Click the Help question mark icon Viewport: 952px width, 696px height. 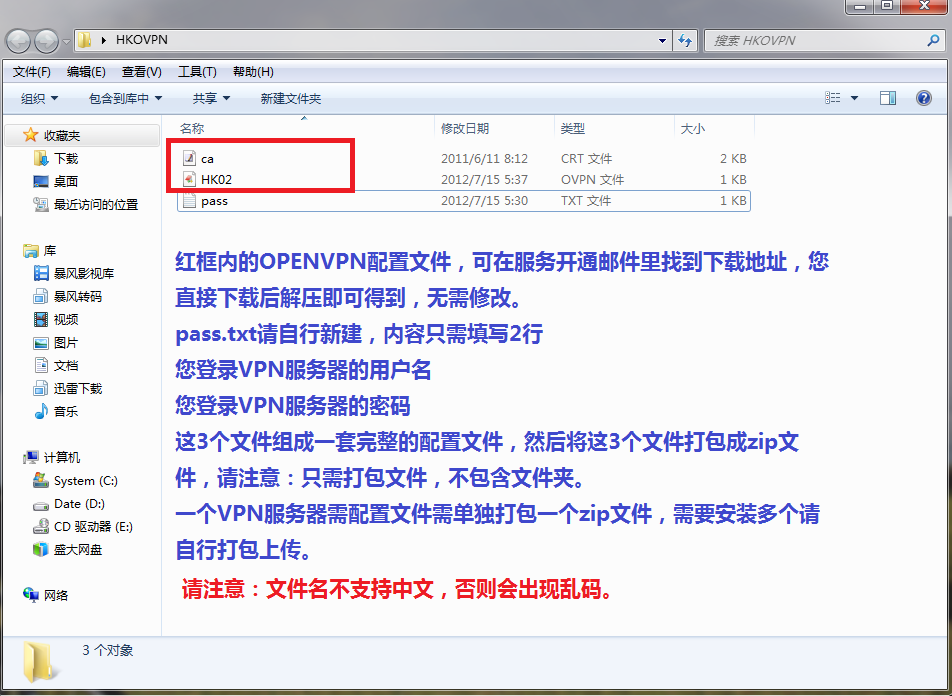924,98
